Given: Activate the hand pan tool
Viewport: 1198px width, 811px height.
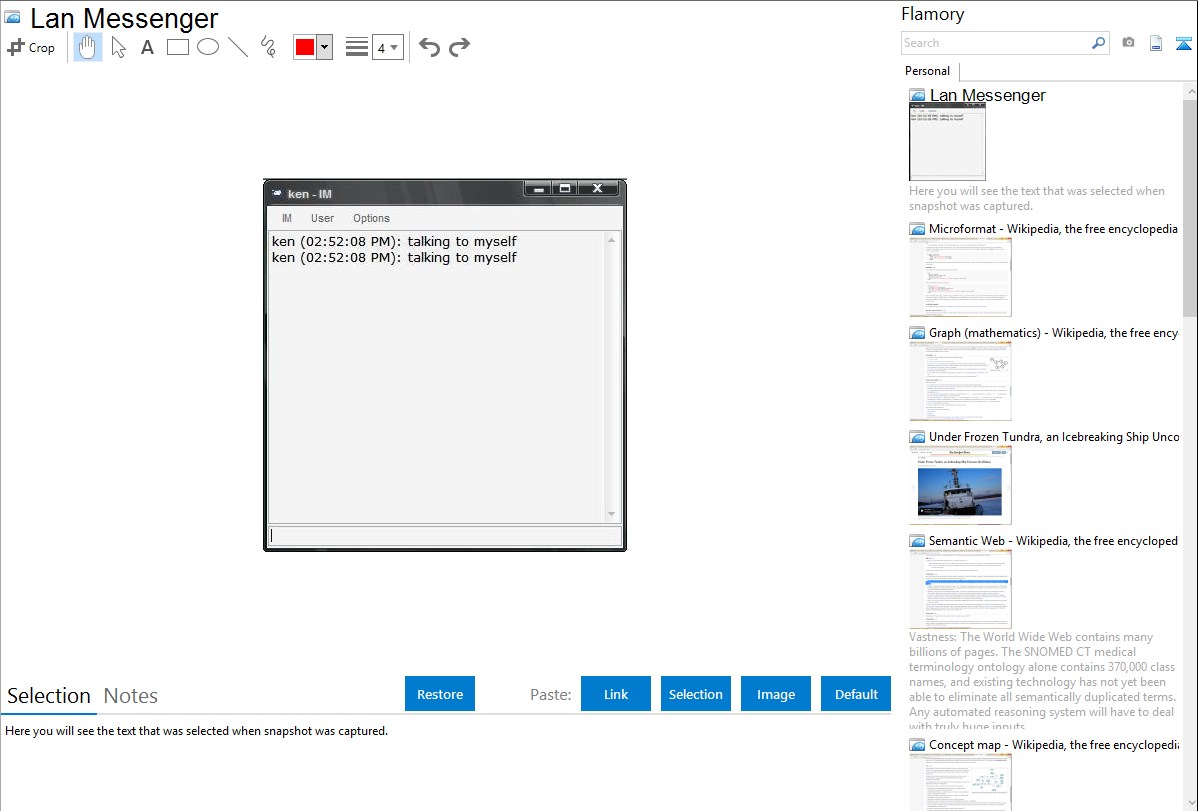Looking at the screenshot, I should [88, 47].
